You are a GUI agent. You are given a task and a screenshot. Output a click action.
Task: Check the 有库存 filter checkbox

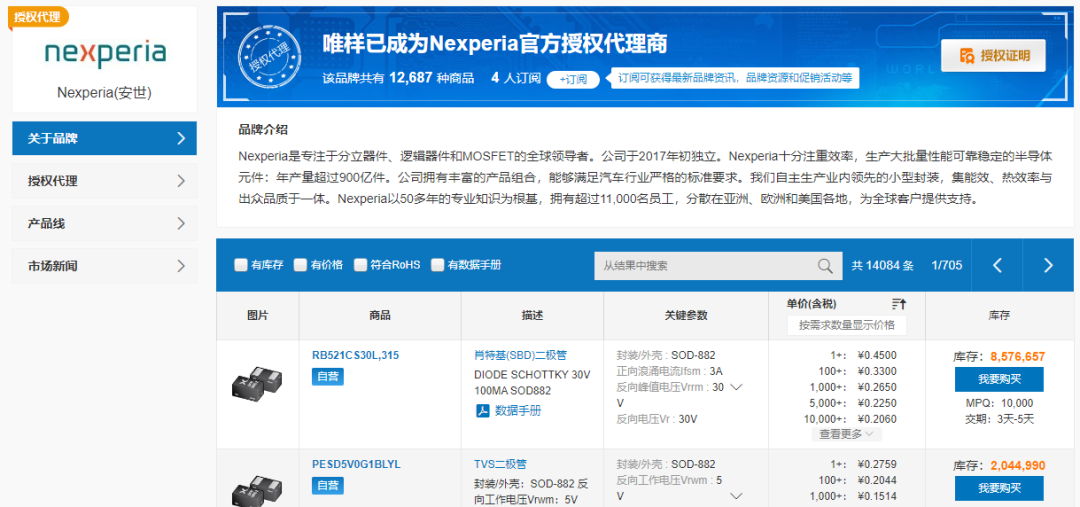pyautogui.click(x=240, y=265)
